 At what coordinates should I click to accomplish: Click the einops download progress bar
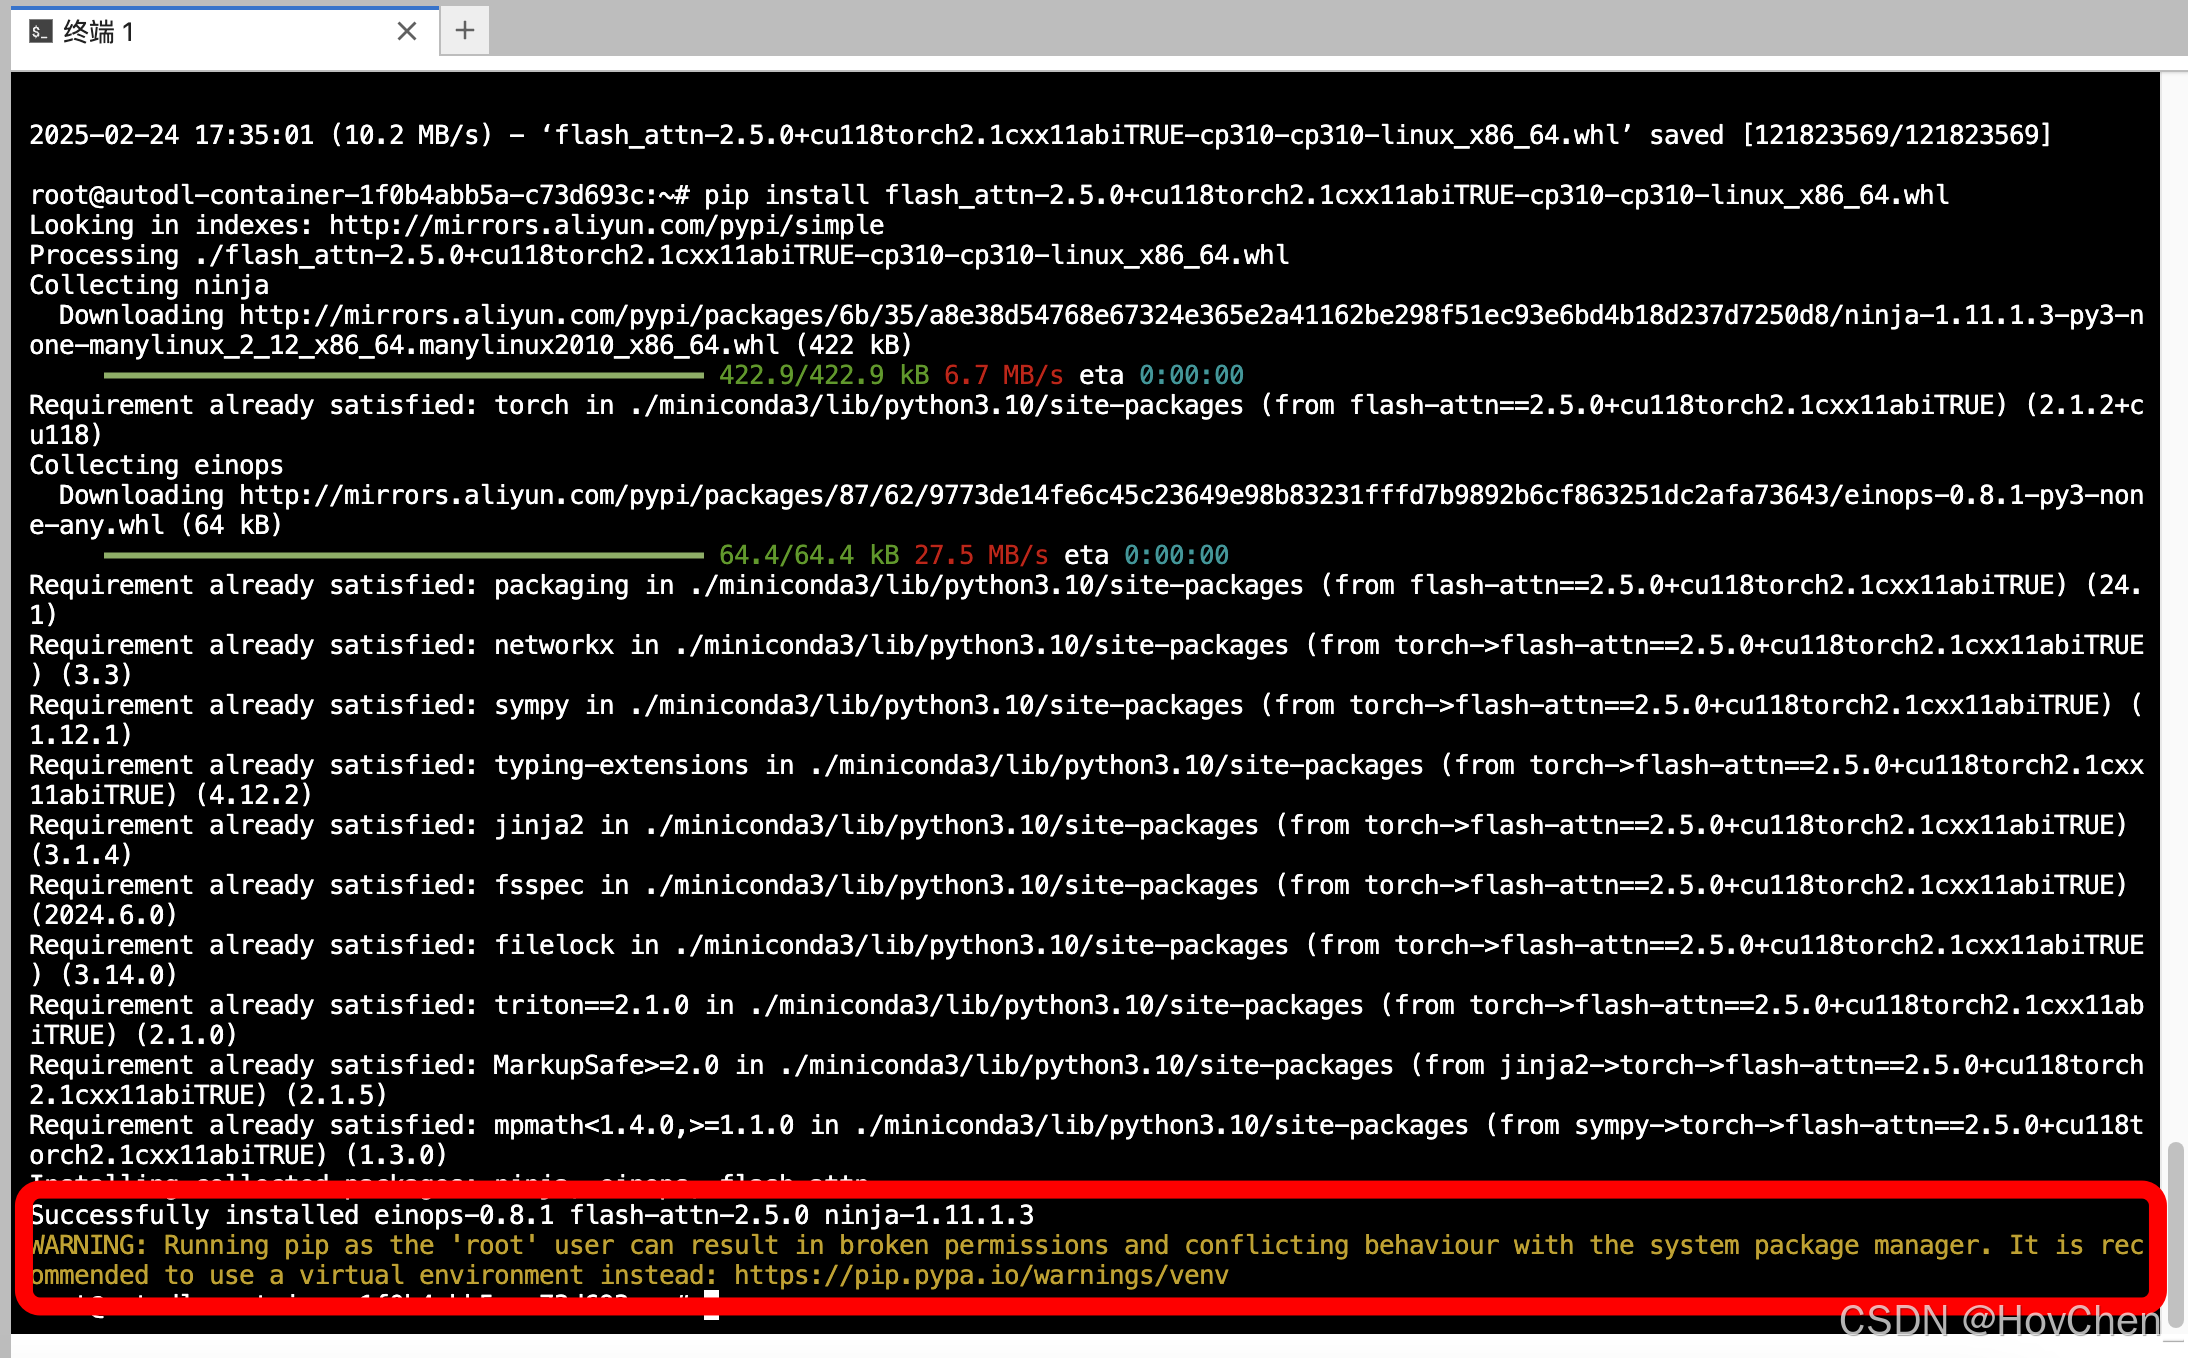[404, 556]
